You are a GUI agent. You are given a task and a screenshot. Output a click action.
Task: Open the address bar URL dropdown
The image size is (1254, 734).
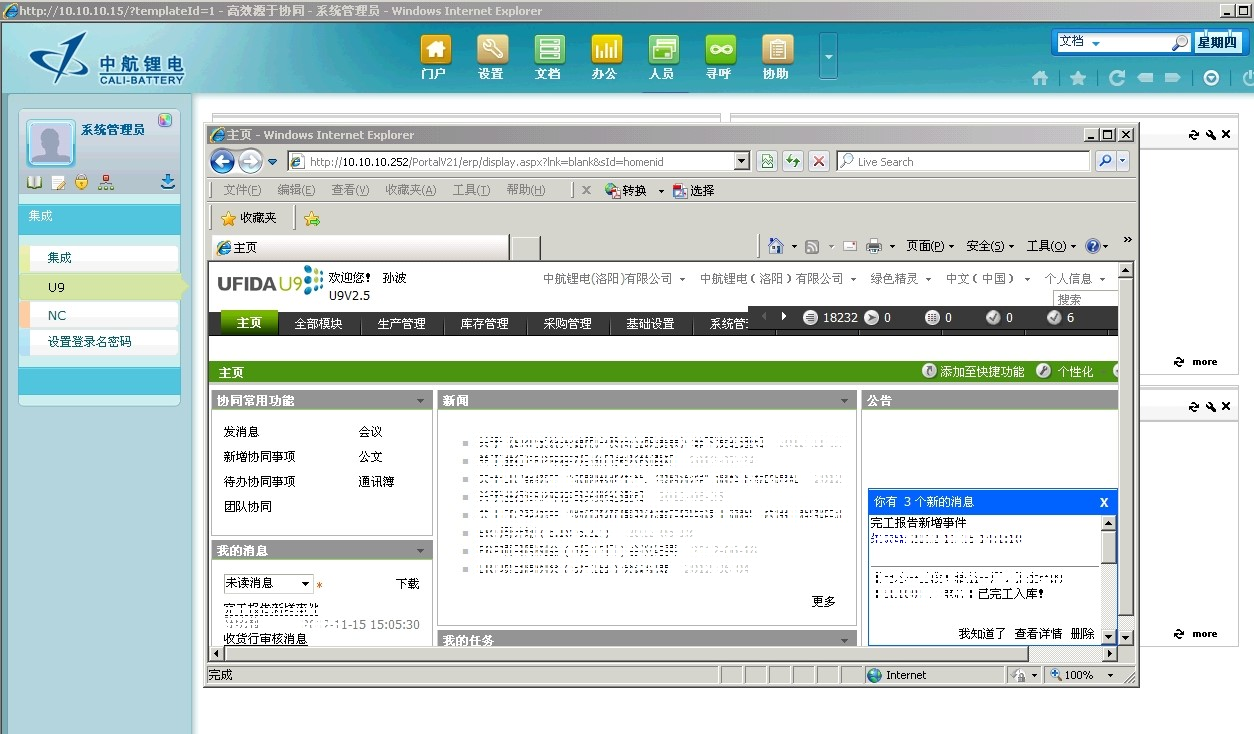[741, 161]
